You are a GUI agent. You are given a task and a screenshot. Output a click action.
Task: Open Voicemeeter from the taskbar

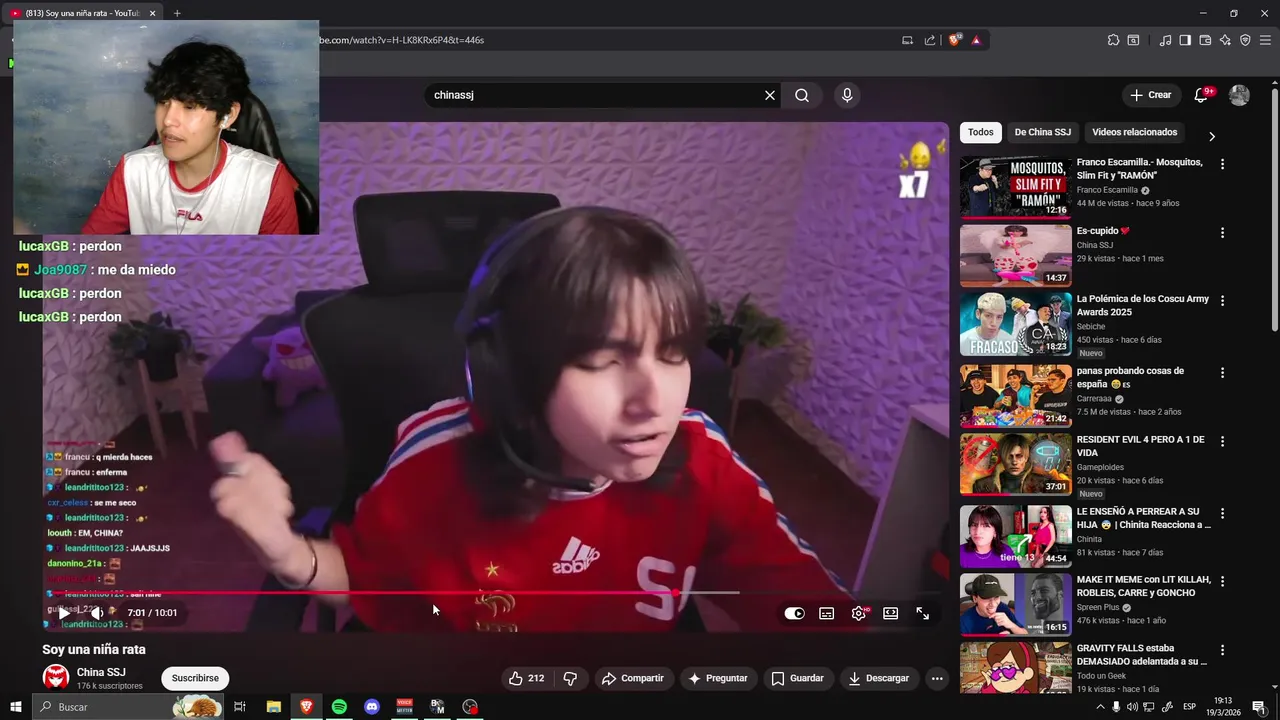click(x=405, y=707)
